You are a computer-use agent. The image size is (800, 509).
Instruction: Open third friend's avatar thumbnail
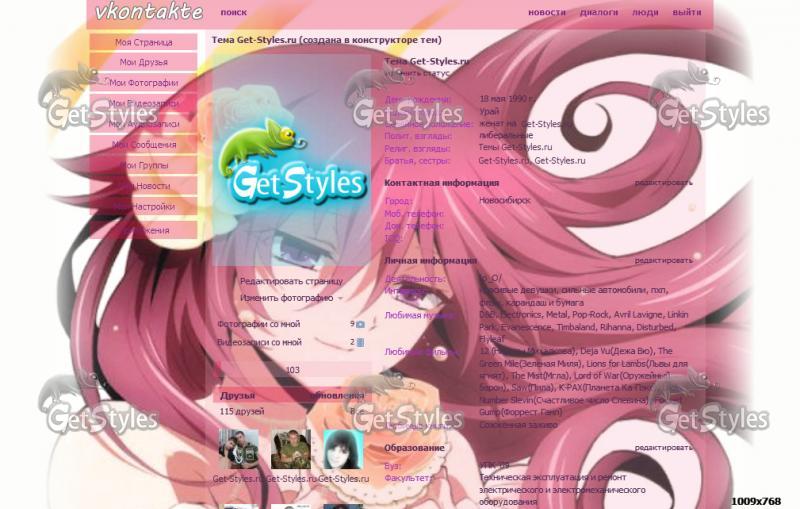coord(343,450)
